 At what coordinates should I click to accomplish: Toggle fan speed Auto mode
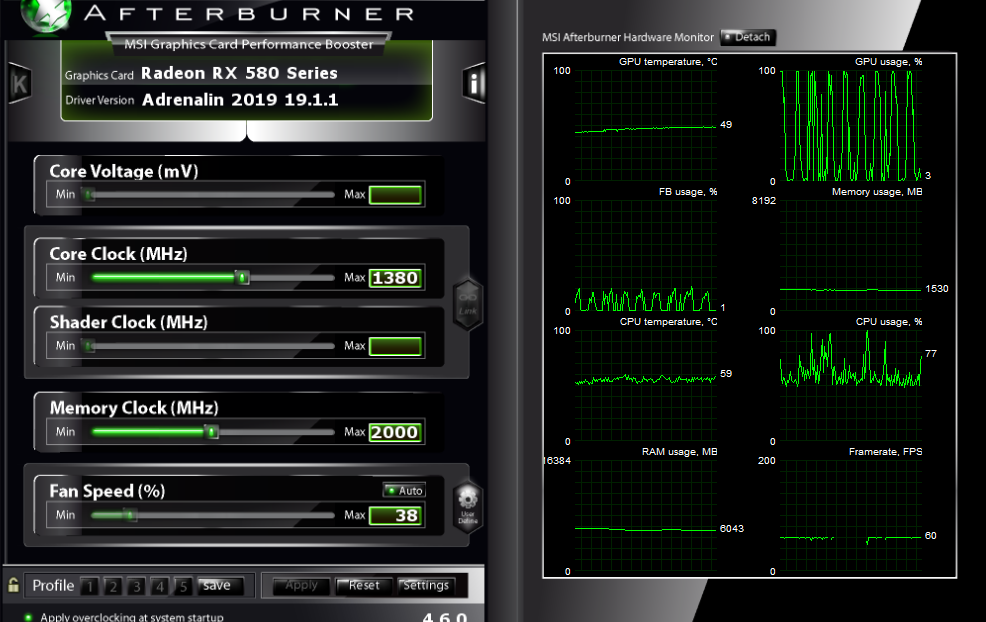coord(404,490)
